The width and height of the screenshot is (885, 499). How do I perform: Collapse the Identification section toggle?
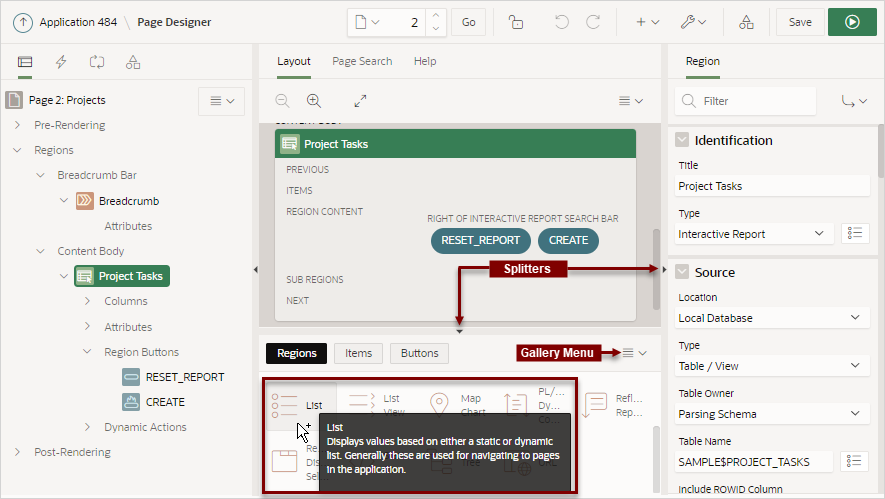coord(682,140)
